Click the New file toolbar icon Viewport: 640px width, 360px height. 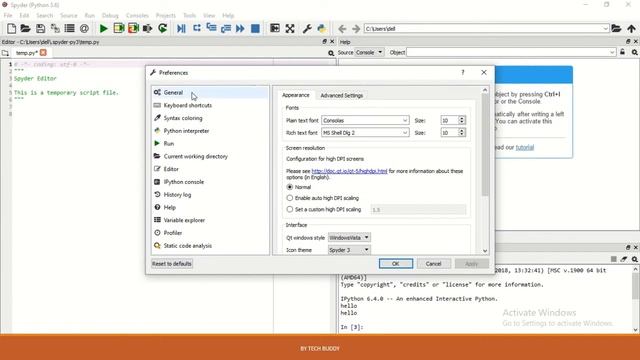[x=11, y=28]
